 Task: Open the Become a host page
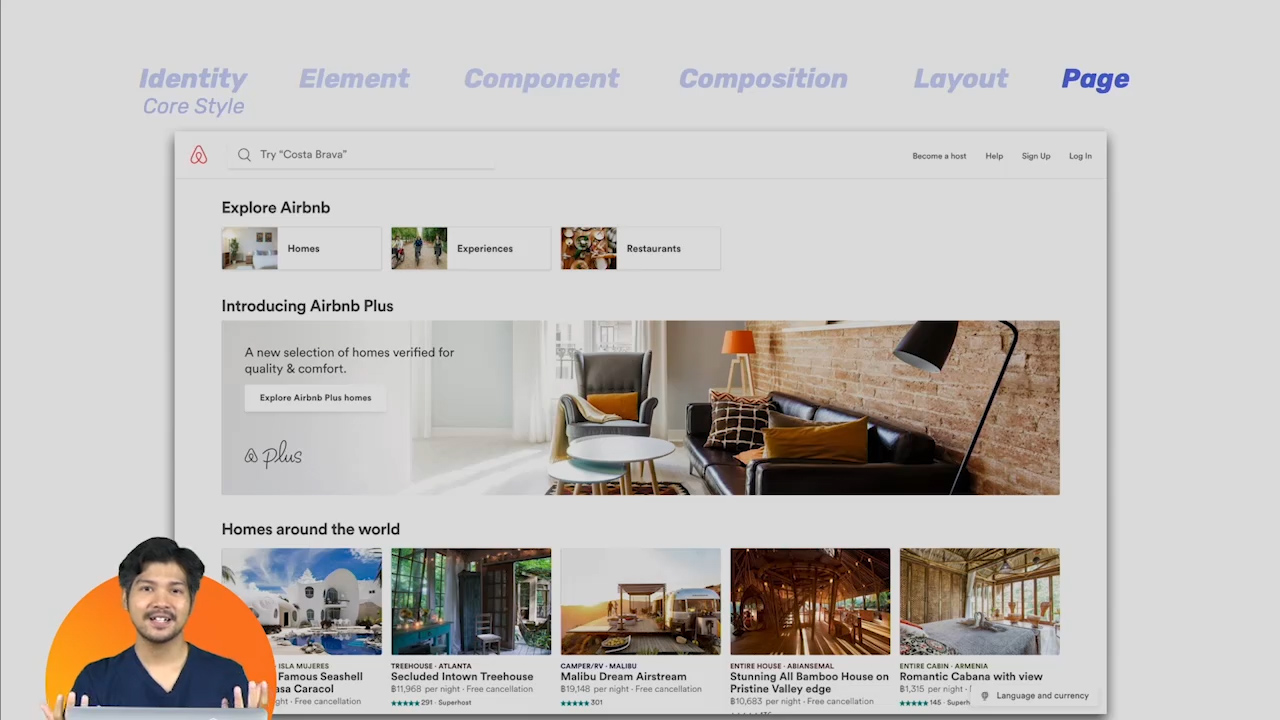pos(939,155)
